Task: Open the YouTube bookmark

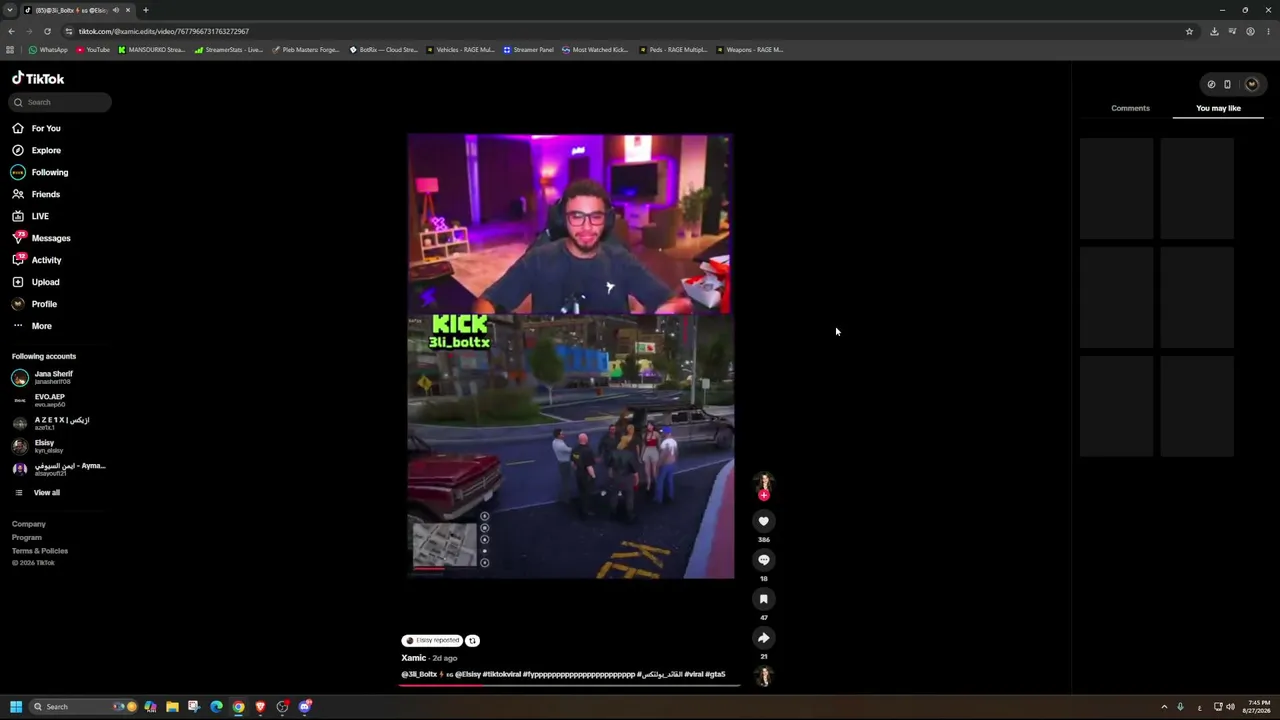Action: pyautogui.click(x=93, y=50)
